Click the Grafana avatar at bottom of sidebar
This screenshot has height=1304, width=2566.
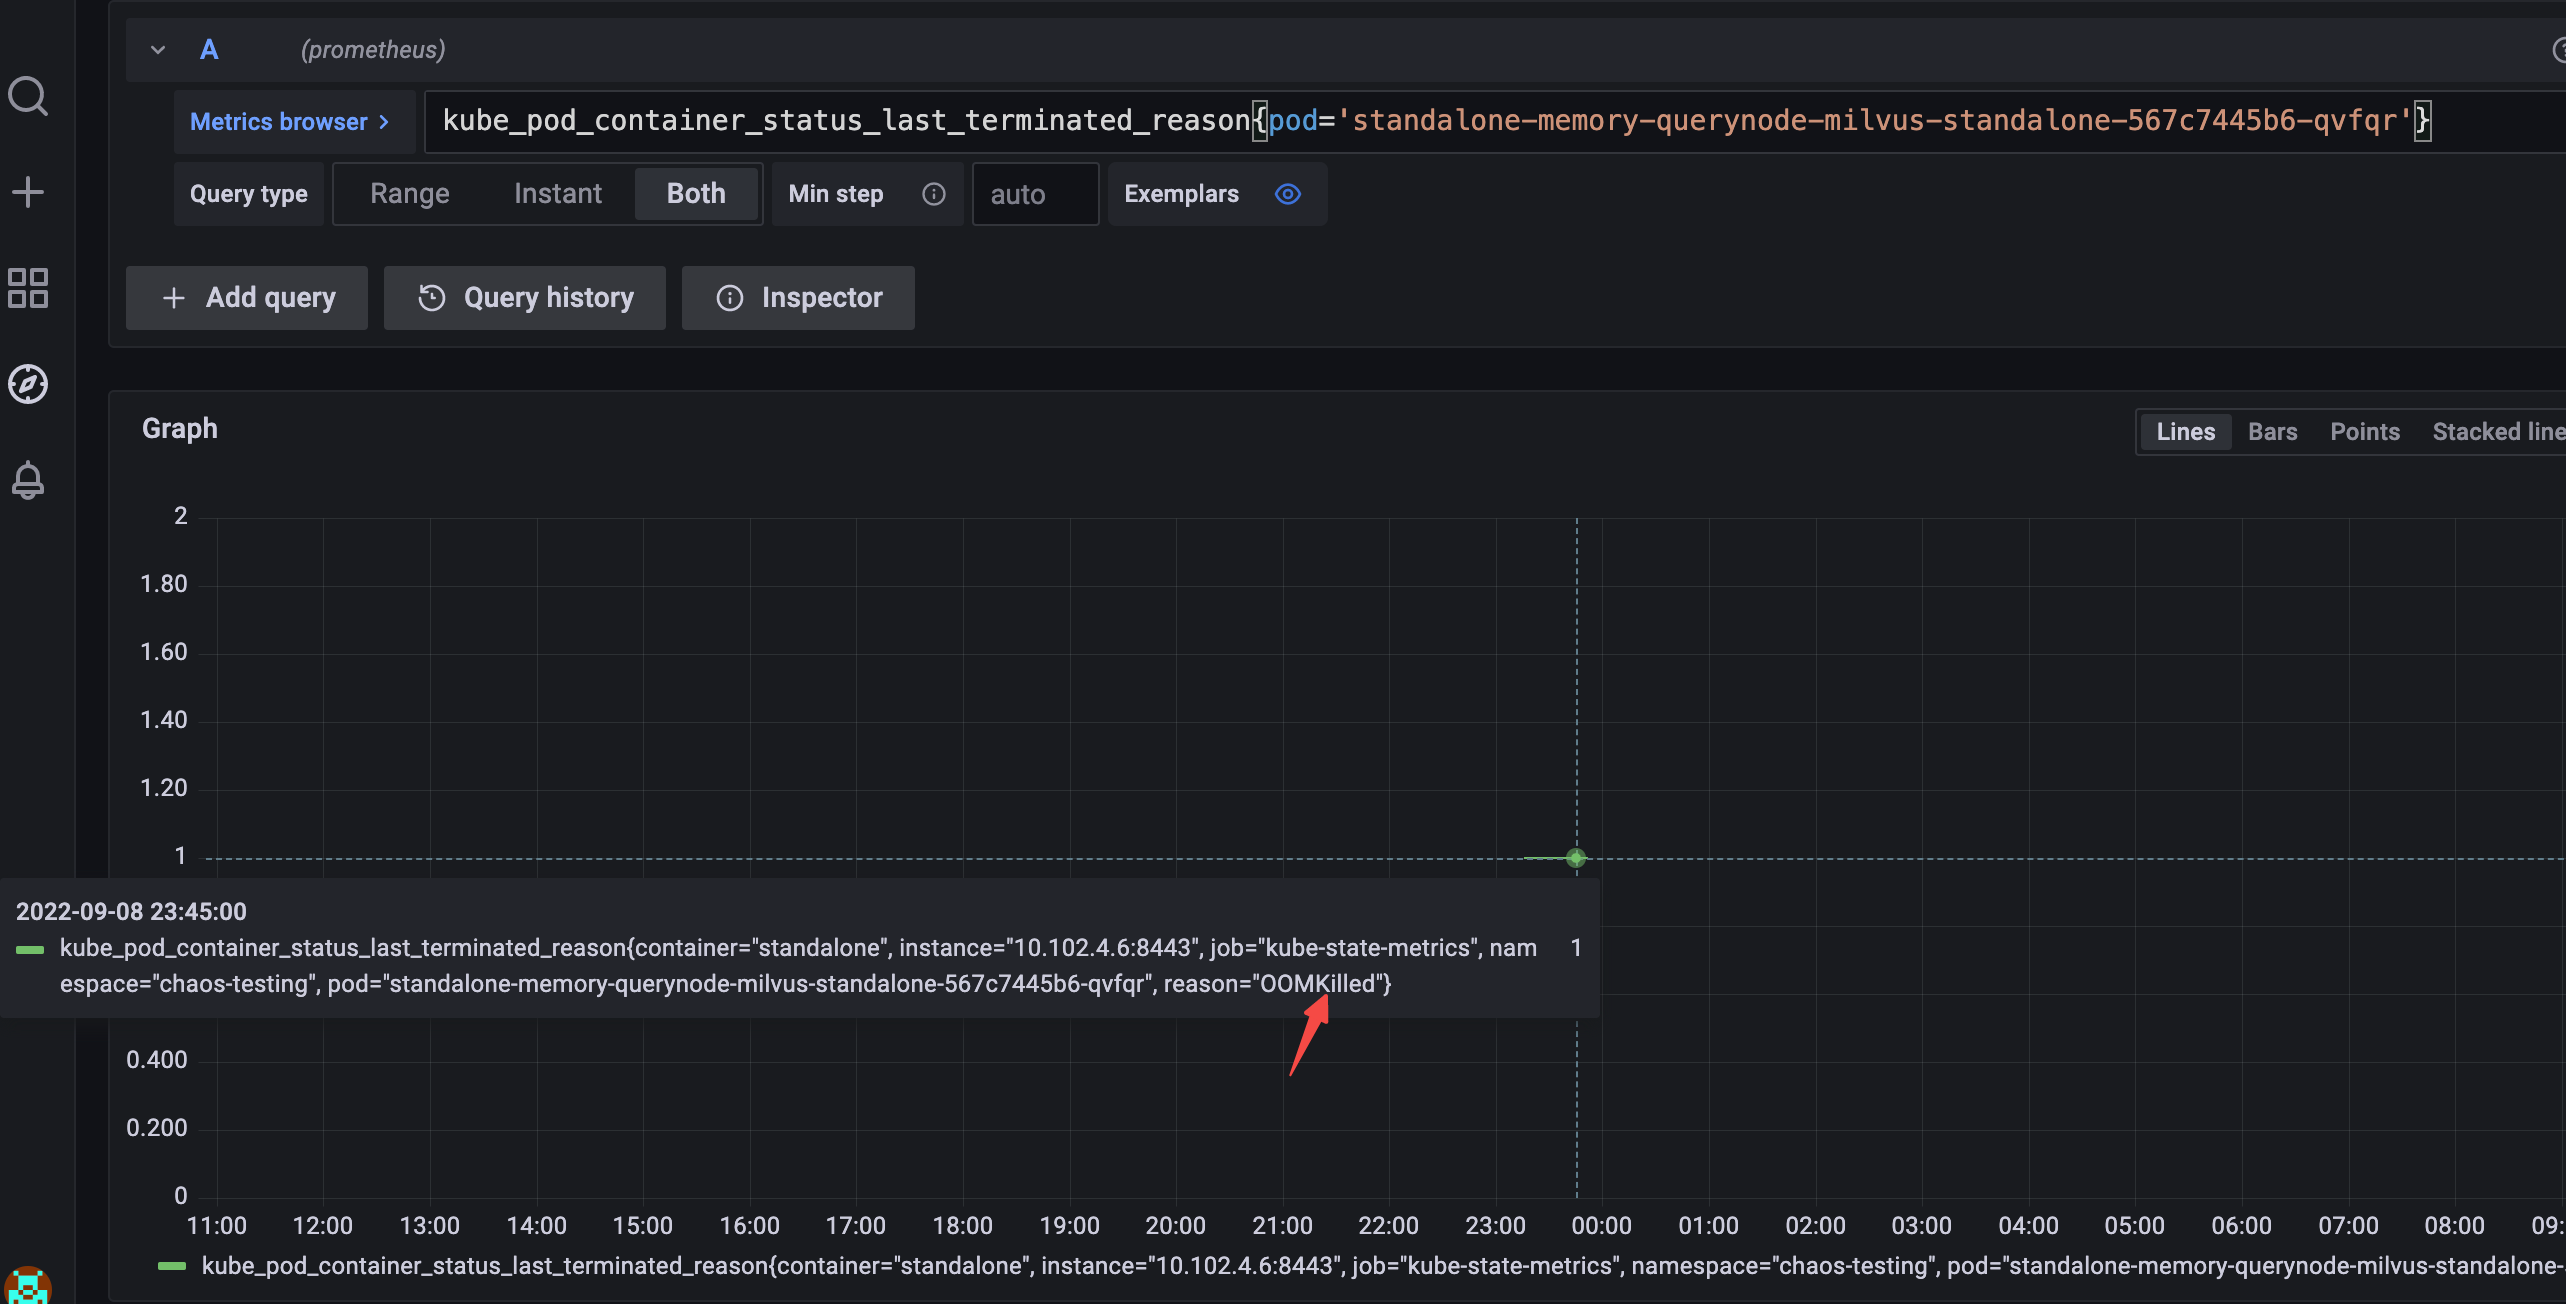pos(30,1286)
